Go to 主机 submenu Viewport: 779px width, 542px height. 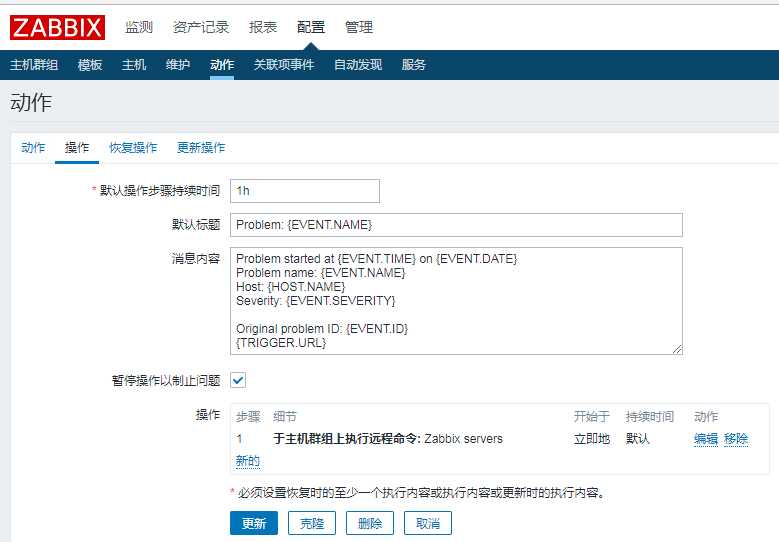coord(134,65)
